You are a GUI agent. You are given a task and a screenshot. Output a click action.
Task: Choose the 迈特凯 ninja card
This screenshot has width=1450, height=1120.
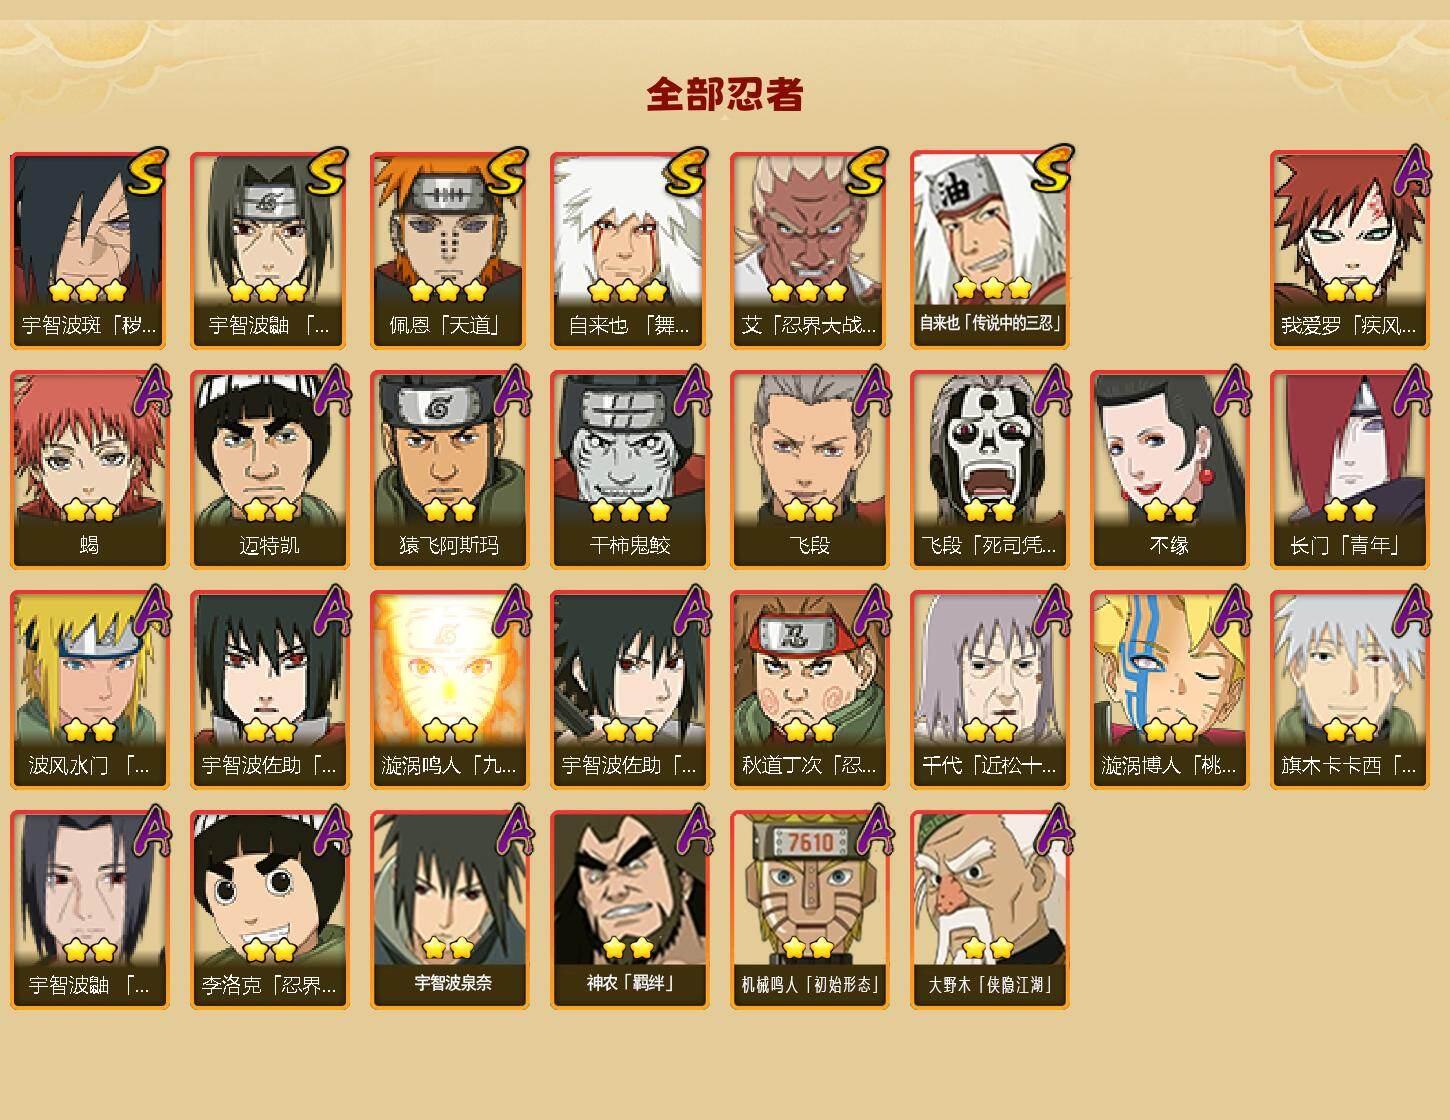click(269, 470)
